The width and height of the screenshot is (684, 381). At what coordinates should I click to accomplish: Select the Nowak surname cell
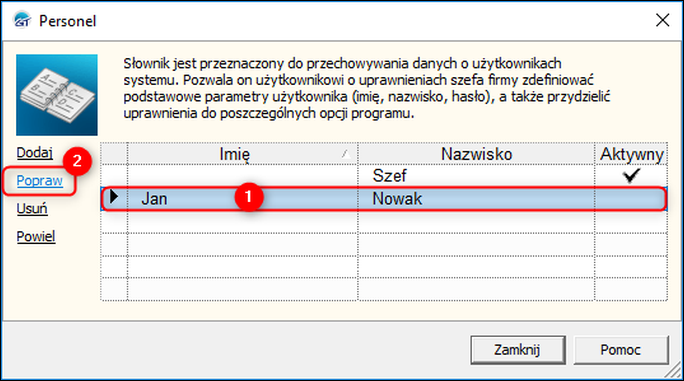coord(476,199)
